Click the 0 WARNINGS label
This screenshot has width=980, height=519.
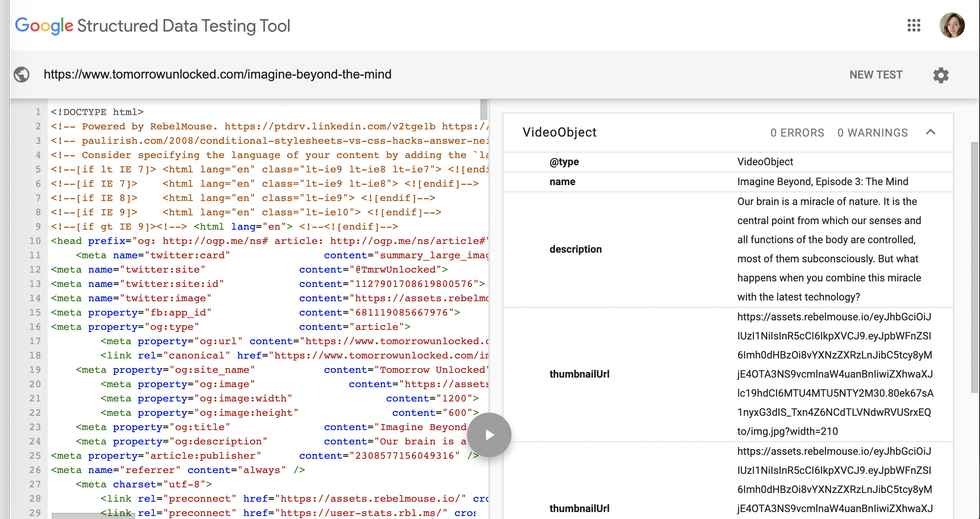pyautogui.click(x=872, y=132)
